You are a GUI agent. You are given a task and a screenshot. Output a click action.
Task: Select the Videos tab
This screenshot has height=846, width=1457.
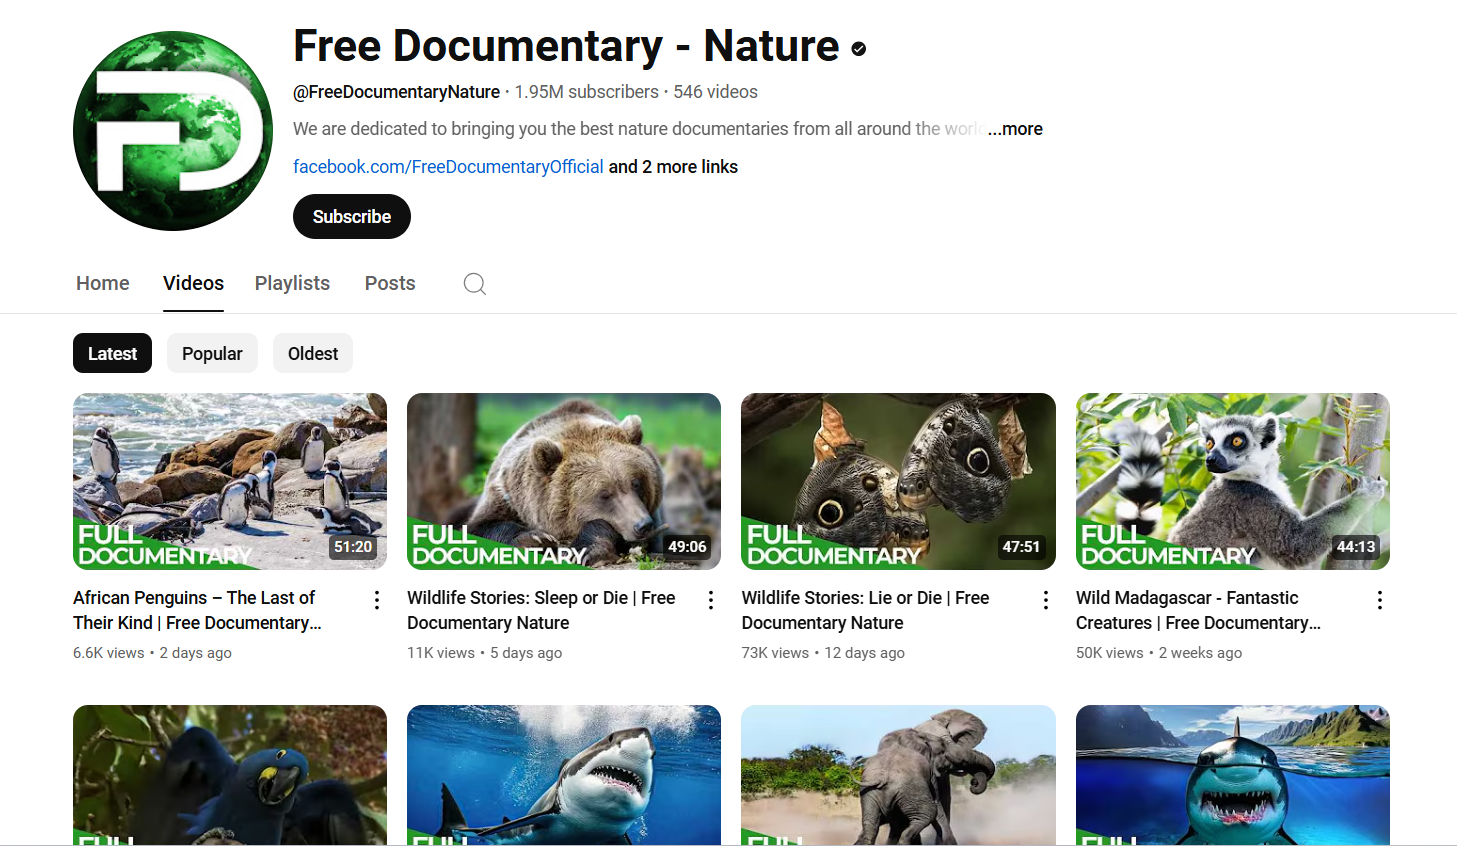[193, 283]
